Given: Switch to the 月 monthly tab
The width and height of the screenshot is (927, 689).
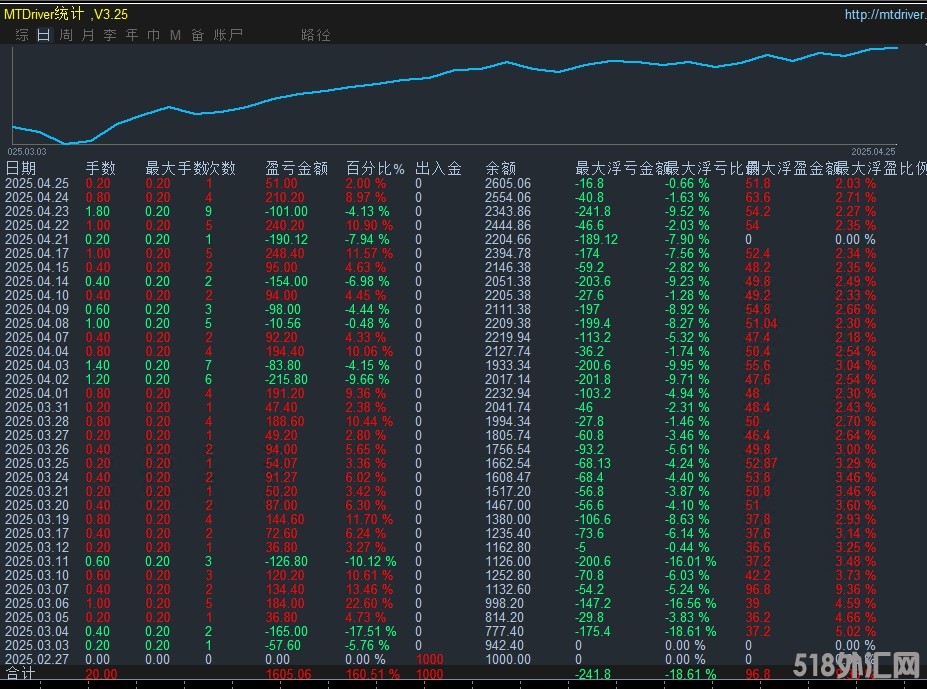Looking at the screenshot, I should coord(88,35).
